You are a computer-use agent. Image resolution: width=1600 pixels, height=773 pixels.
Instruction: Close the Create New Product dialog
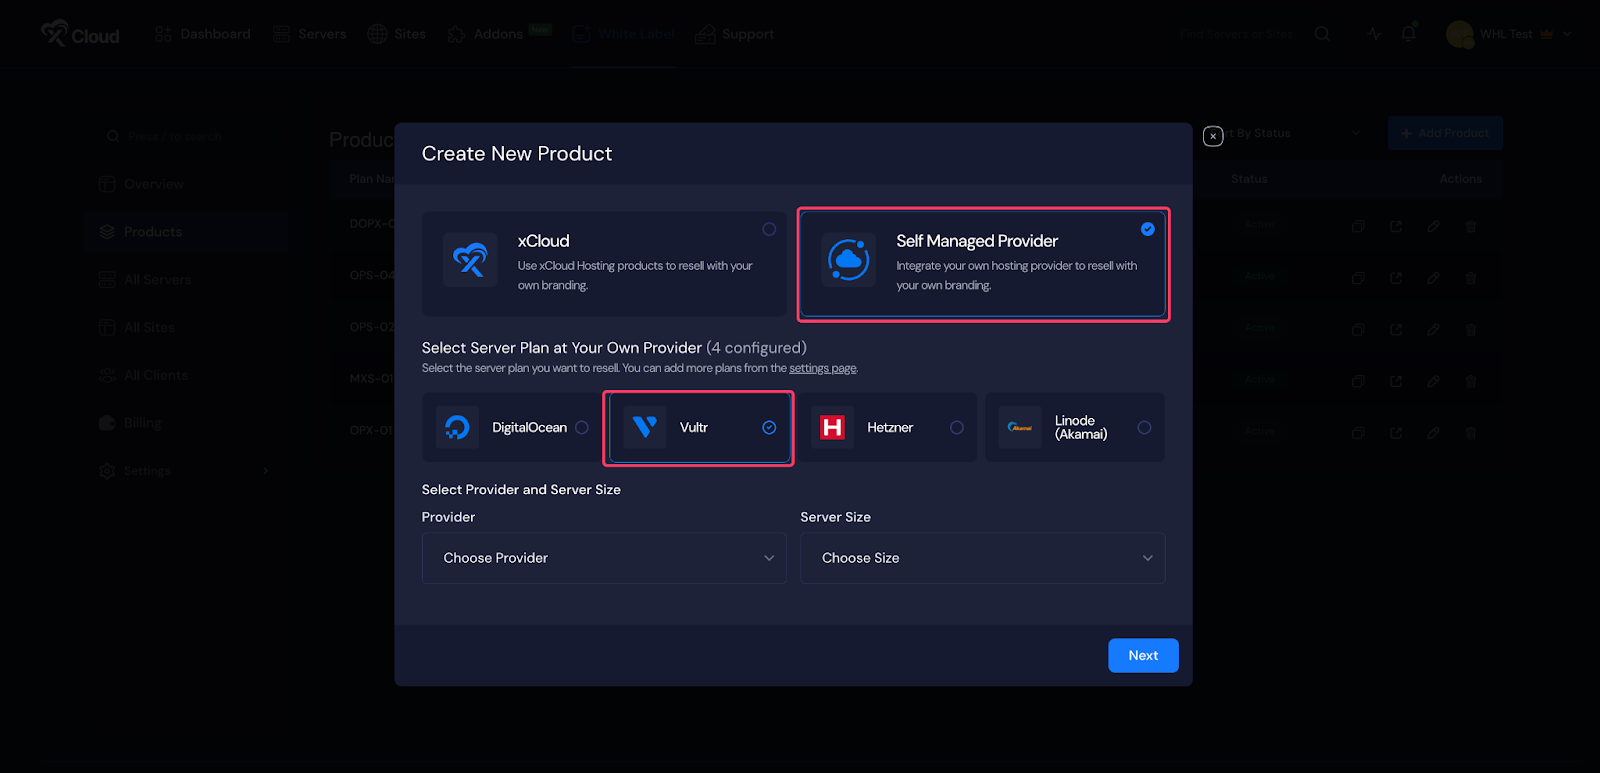pos(1213,136)
